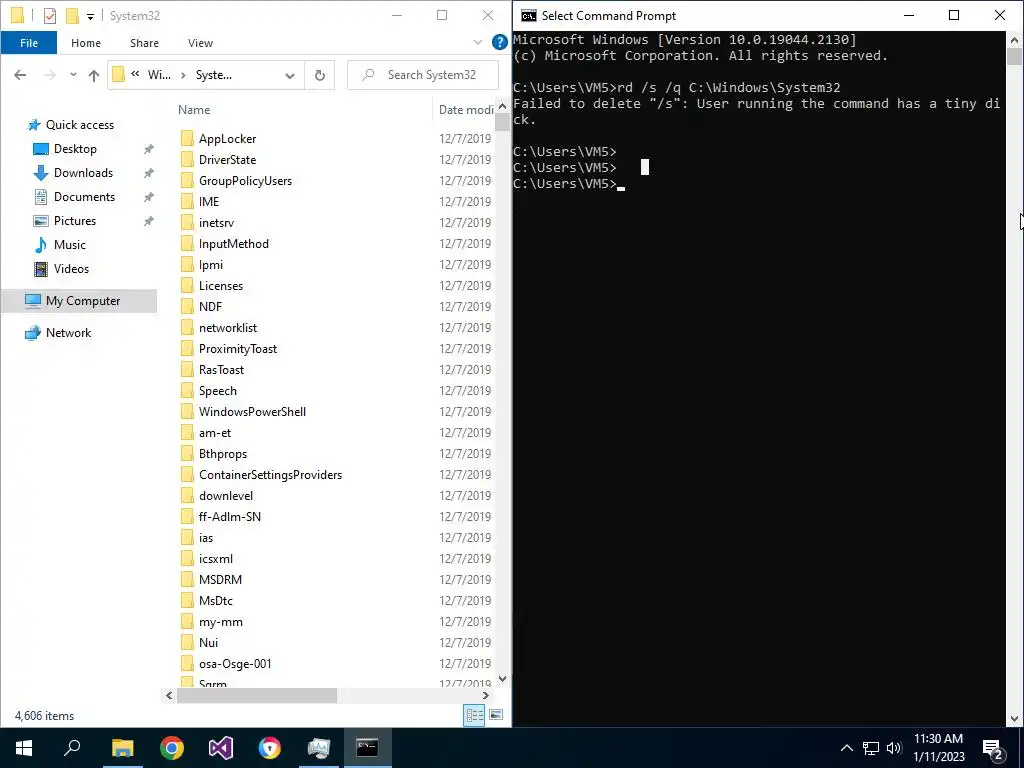The image size is (1024, 768).
Task: Open the View ribbon tab
Action: (200, 43)
